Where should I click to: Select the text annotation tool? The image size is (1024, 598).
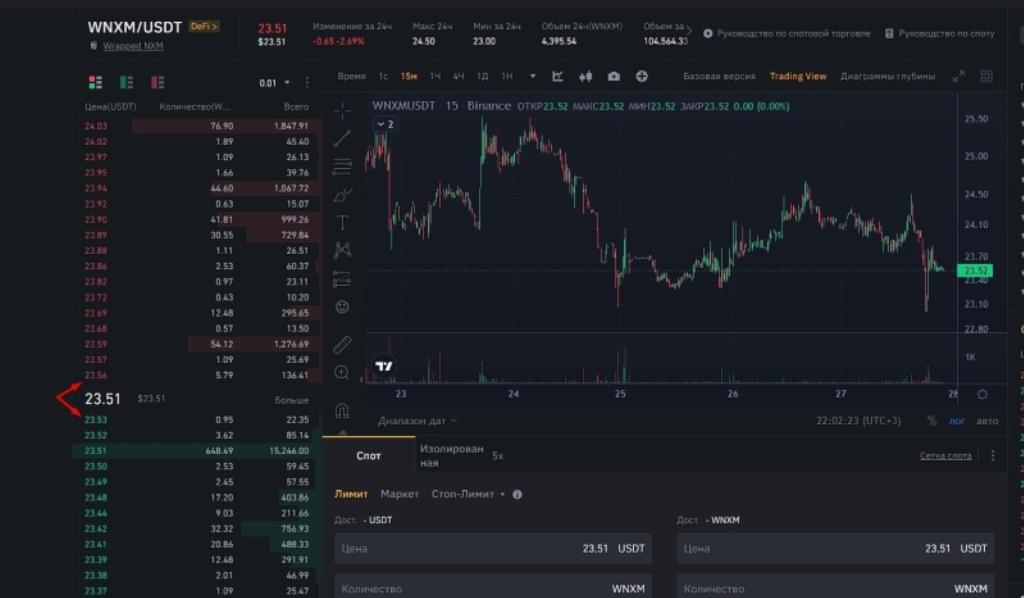click(342, 223)
